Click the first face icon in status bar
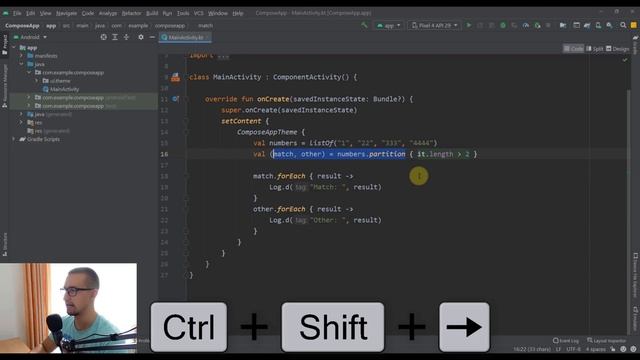The width and height of the screenshot is (640, 360). pos(623,349)
